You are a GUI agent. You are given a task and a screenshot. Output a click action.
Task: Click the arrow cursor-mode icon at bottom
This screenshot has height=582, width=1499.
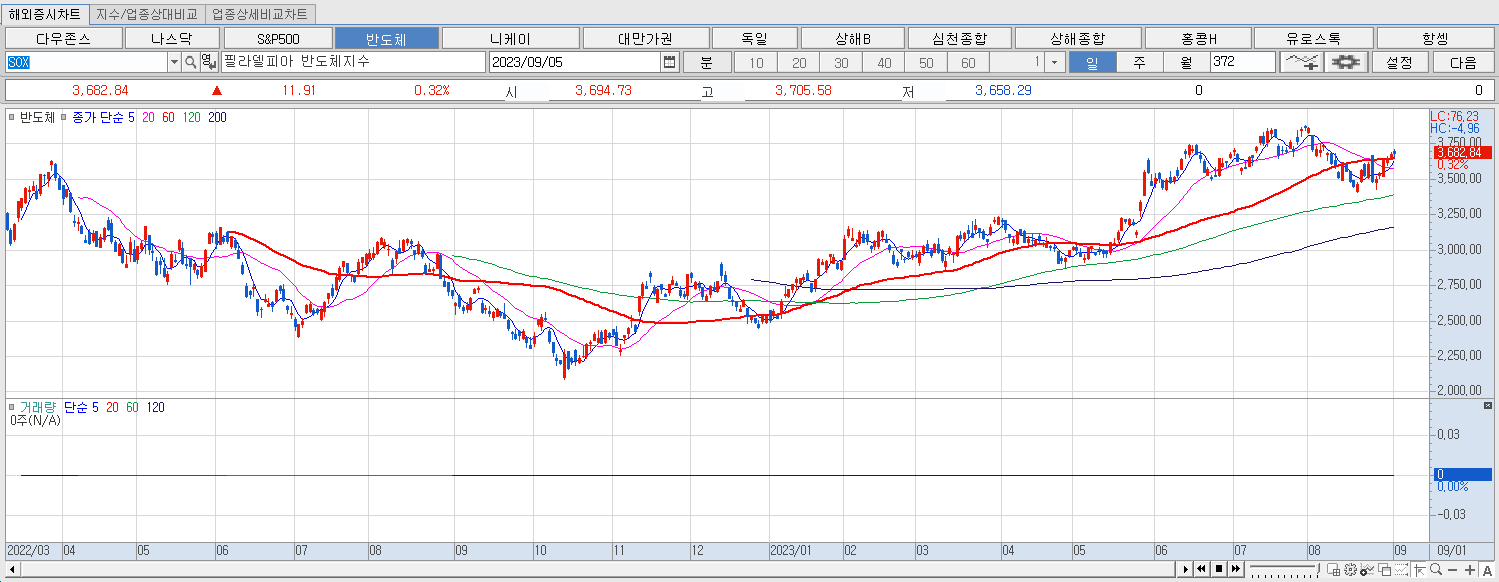tap(1420, 570)
